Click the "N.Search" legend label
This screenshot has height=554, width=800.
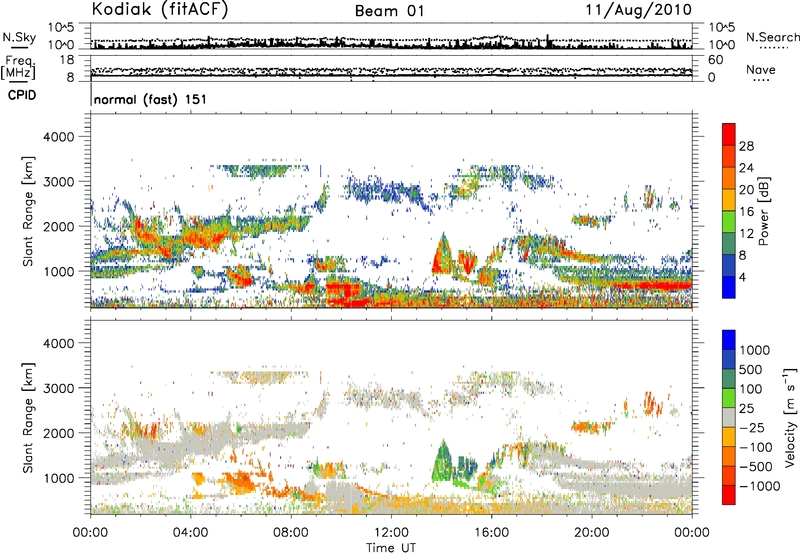pos(772,37)
